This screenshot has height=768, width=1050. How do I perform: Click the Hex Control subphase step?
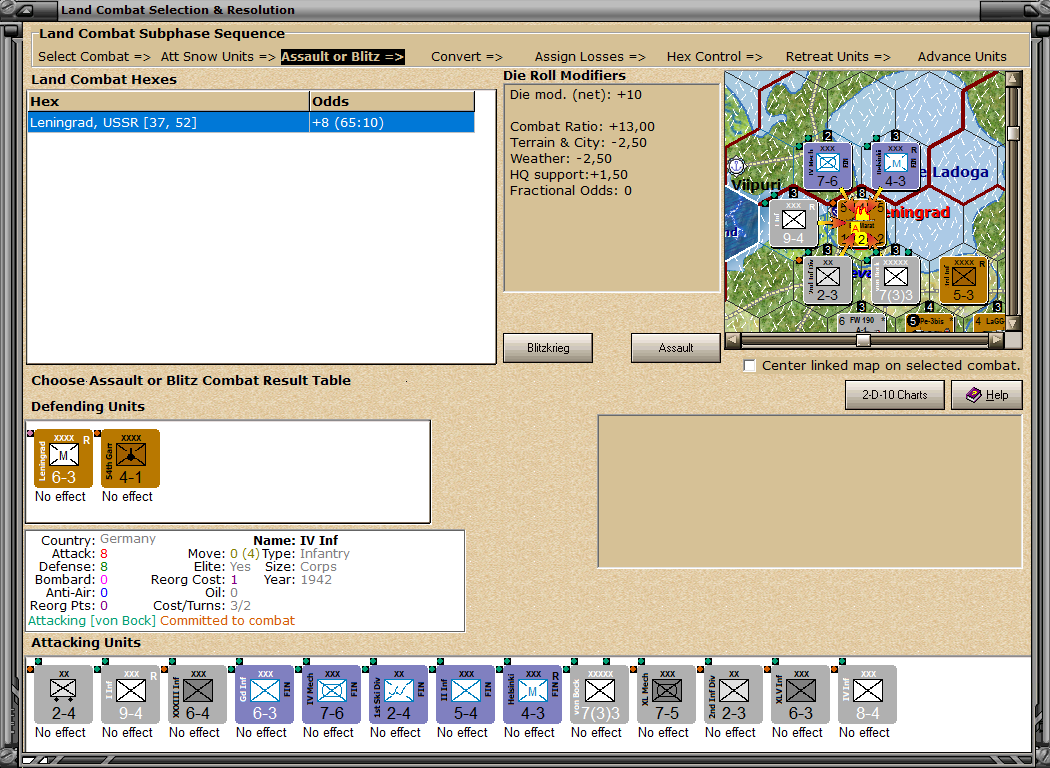[x=715, y=57]
